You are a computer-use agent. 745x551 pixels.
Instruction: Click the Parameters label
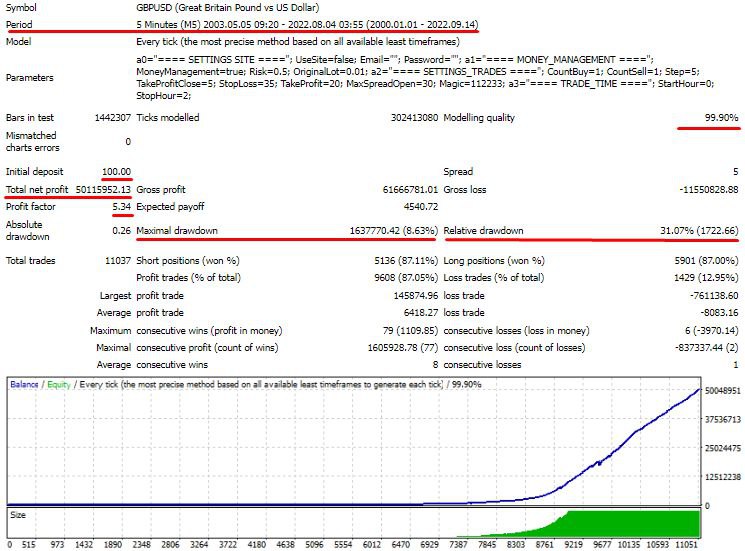click(x=29, y=77)
